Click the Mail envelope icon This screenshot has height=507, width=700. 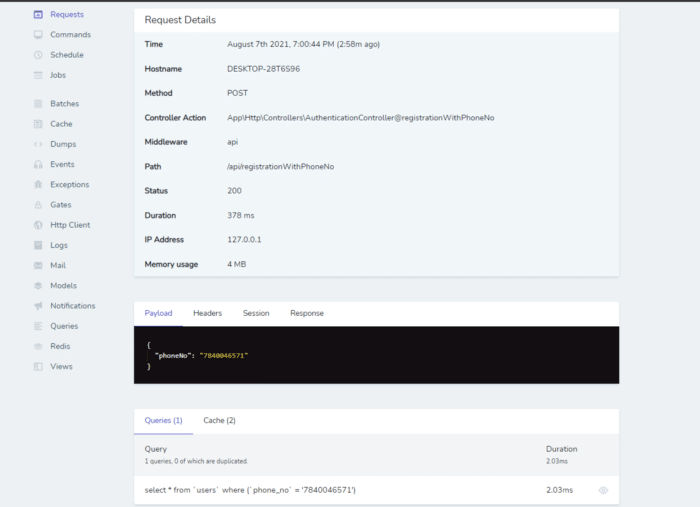[x=38, y=266]
